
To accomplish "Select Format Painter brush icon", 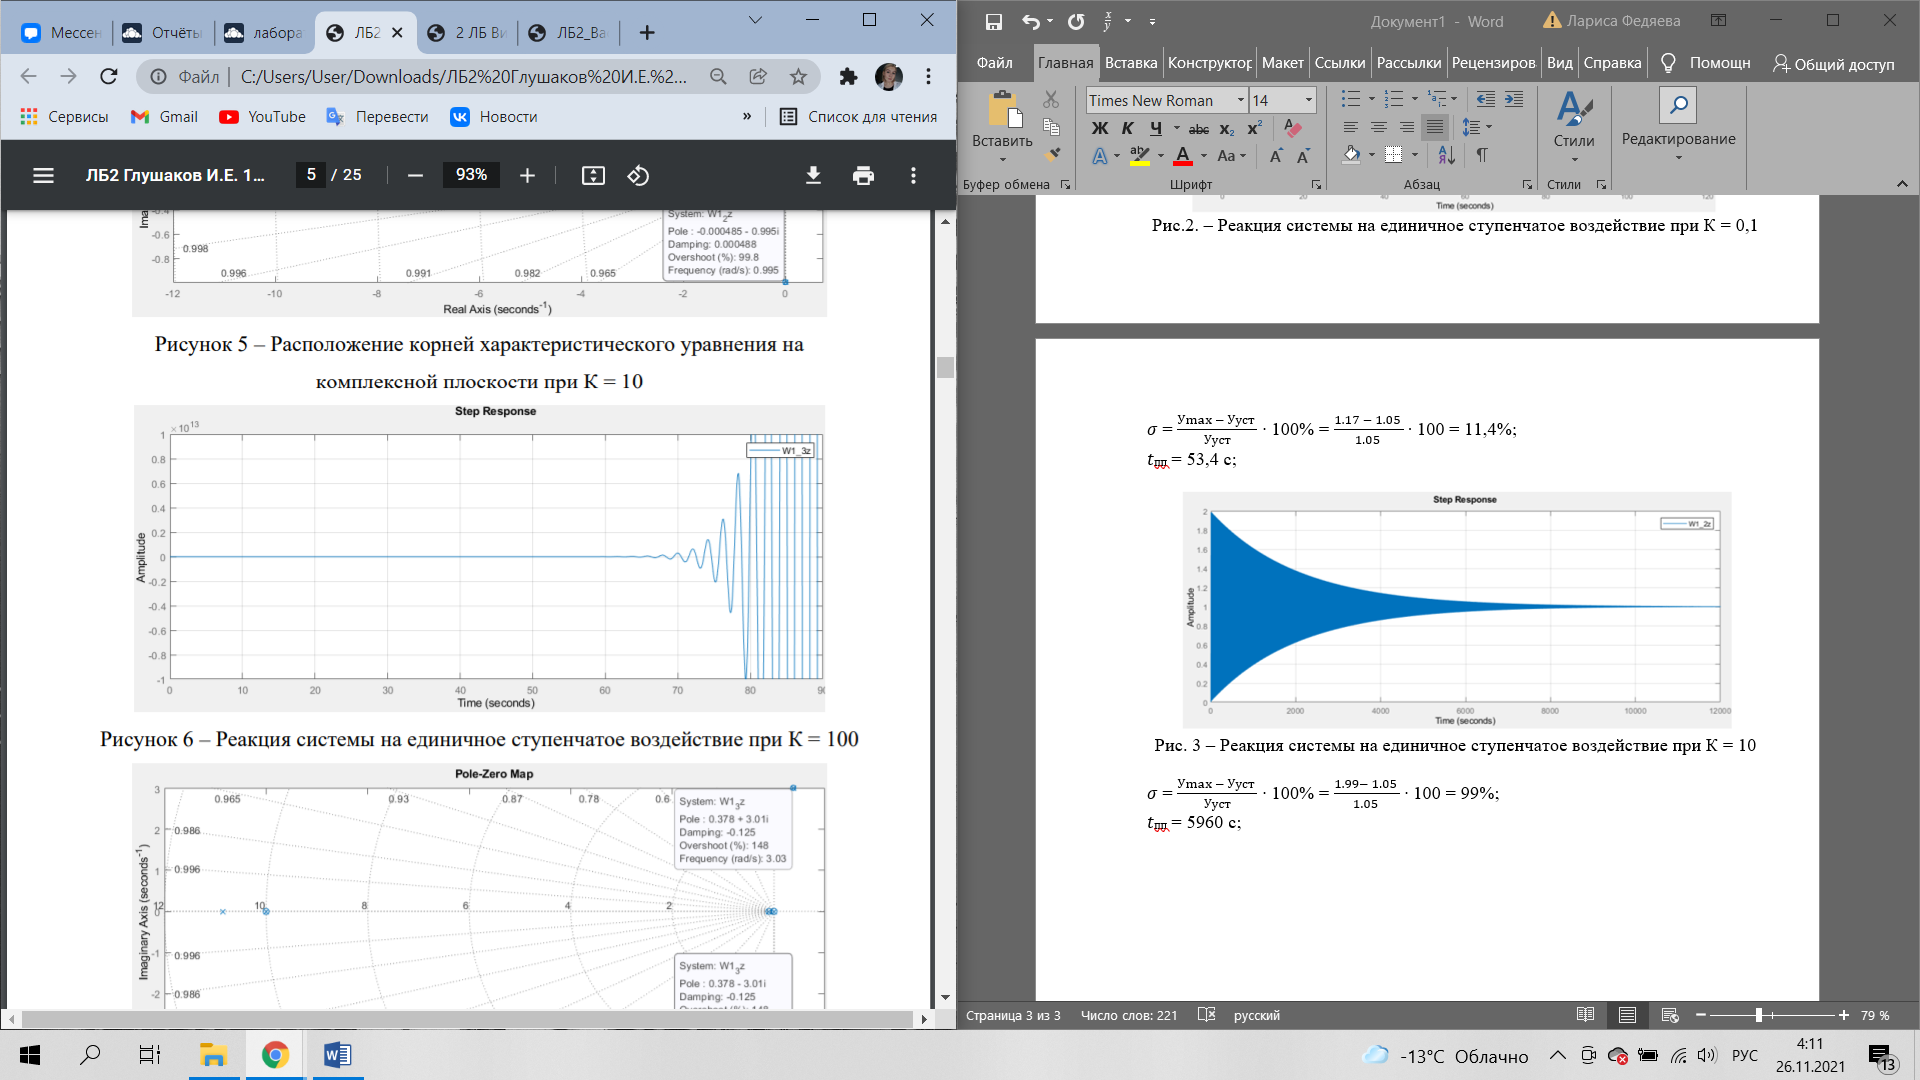I will pyautogui.click(x=1051, y=154).
